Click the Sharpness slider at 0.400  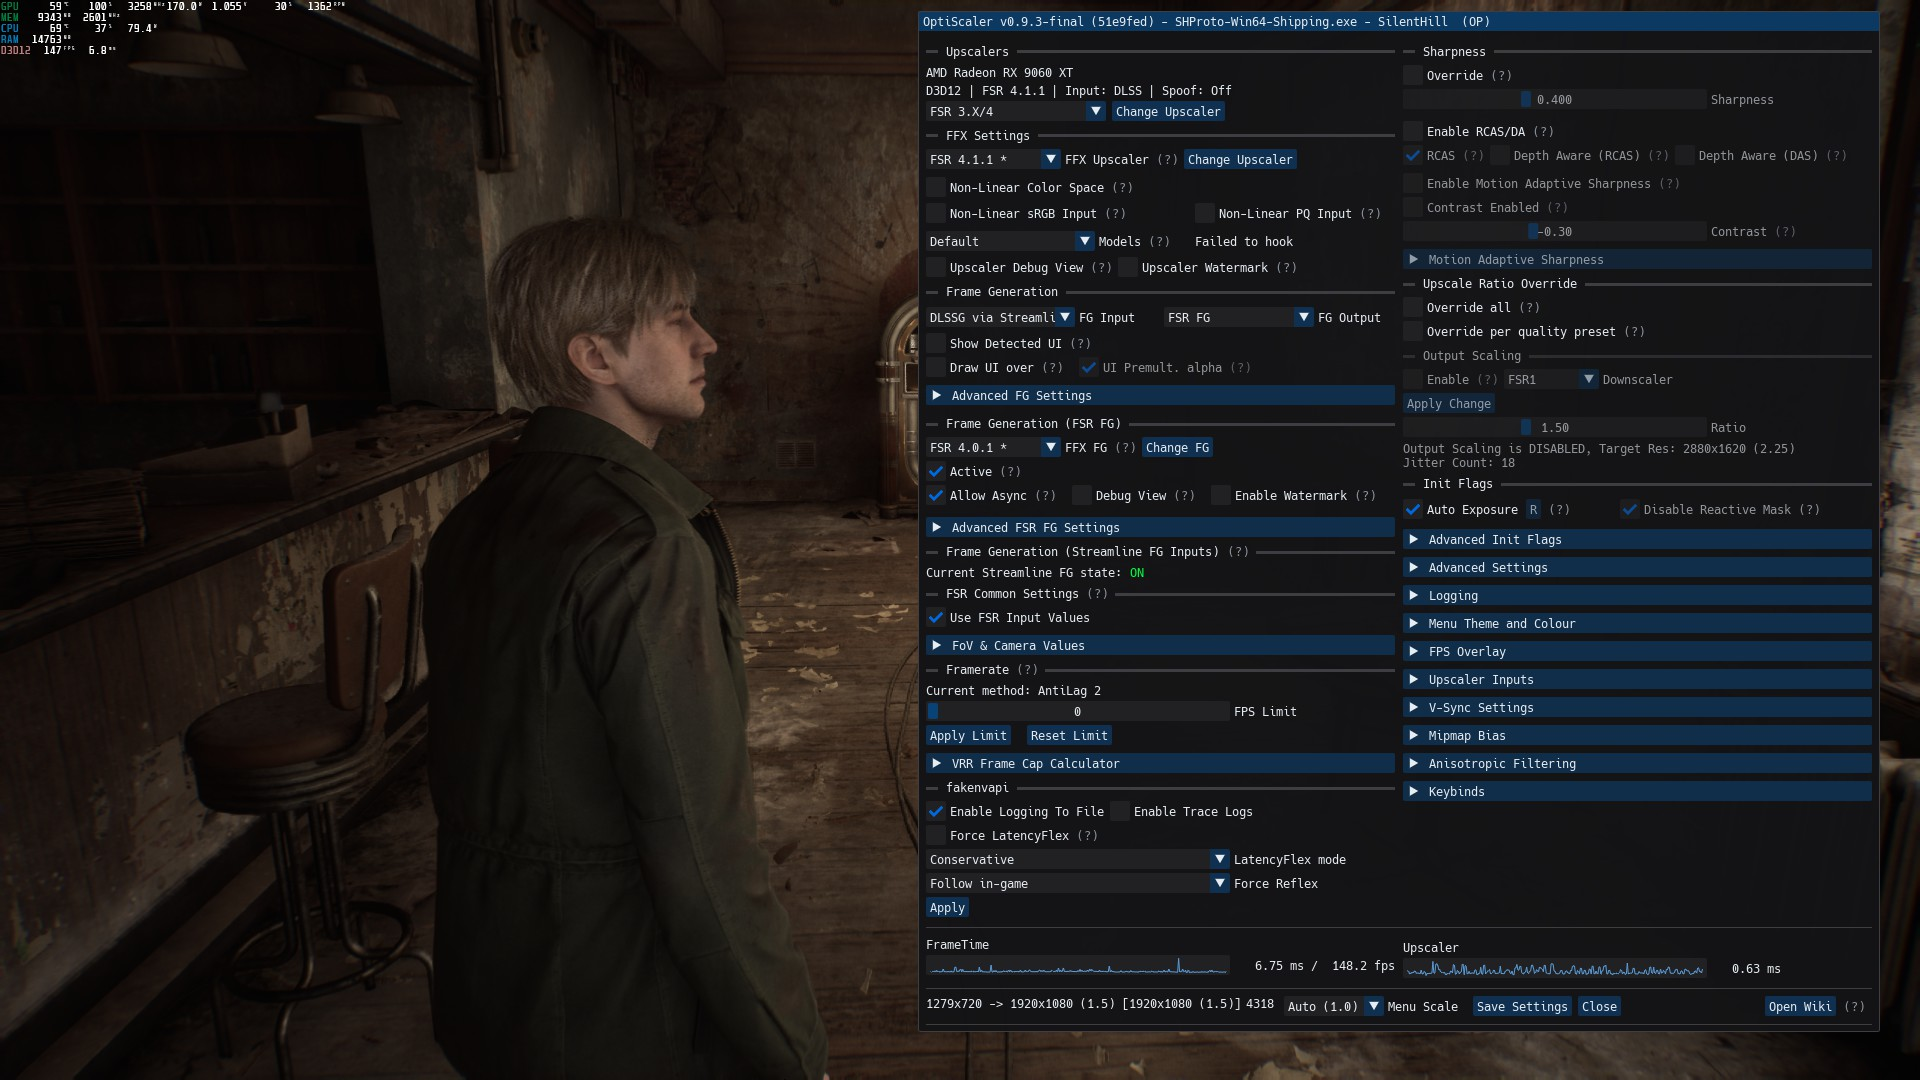1554,100
